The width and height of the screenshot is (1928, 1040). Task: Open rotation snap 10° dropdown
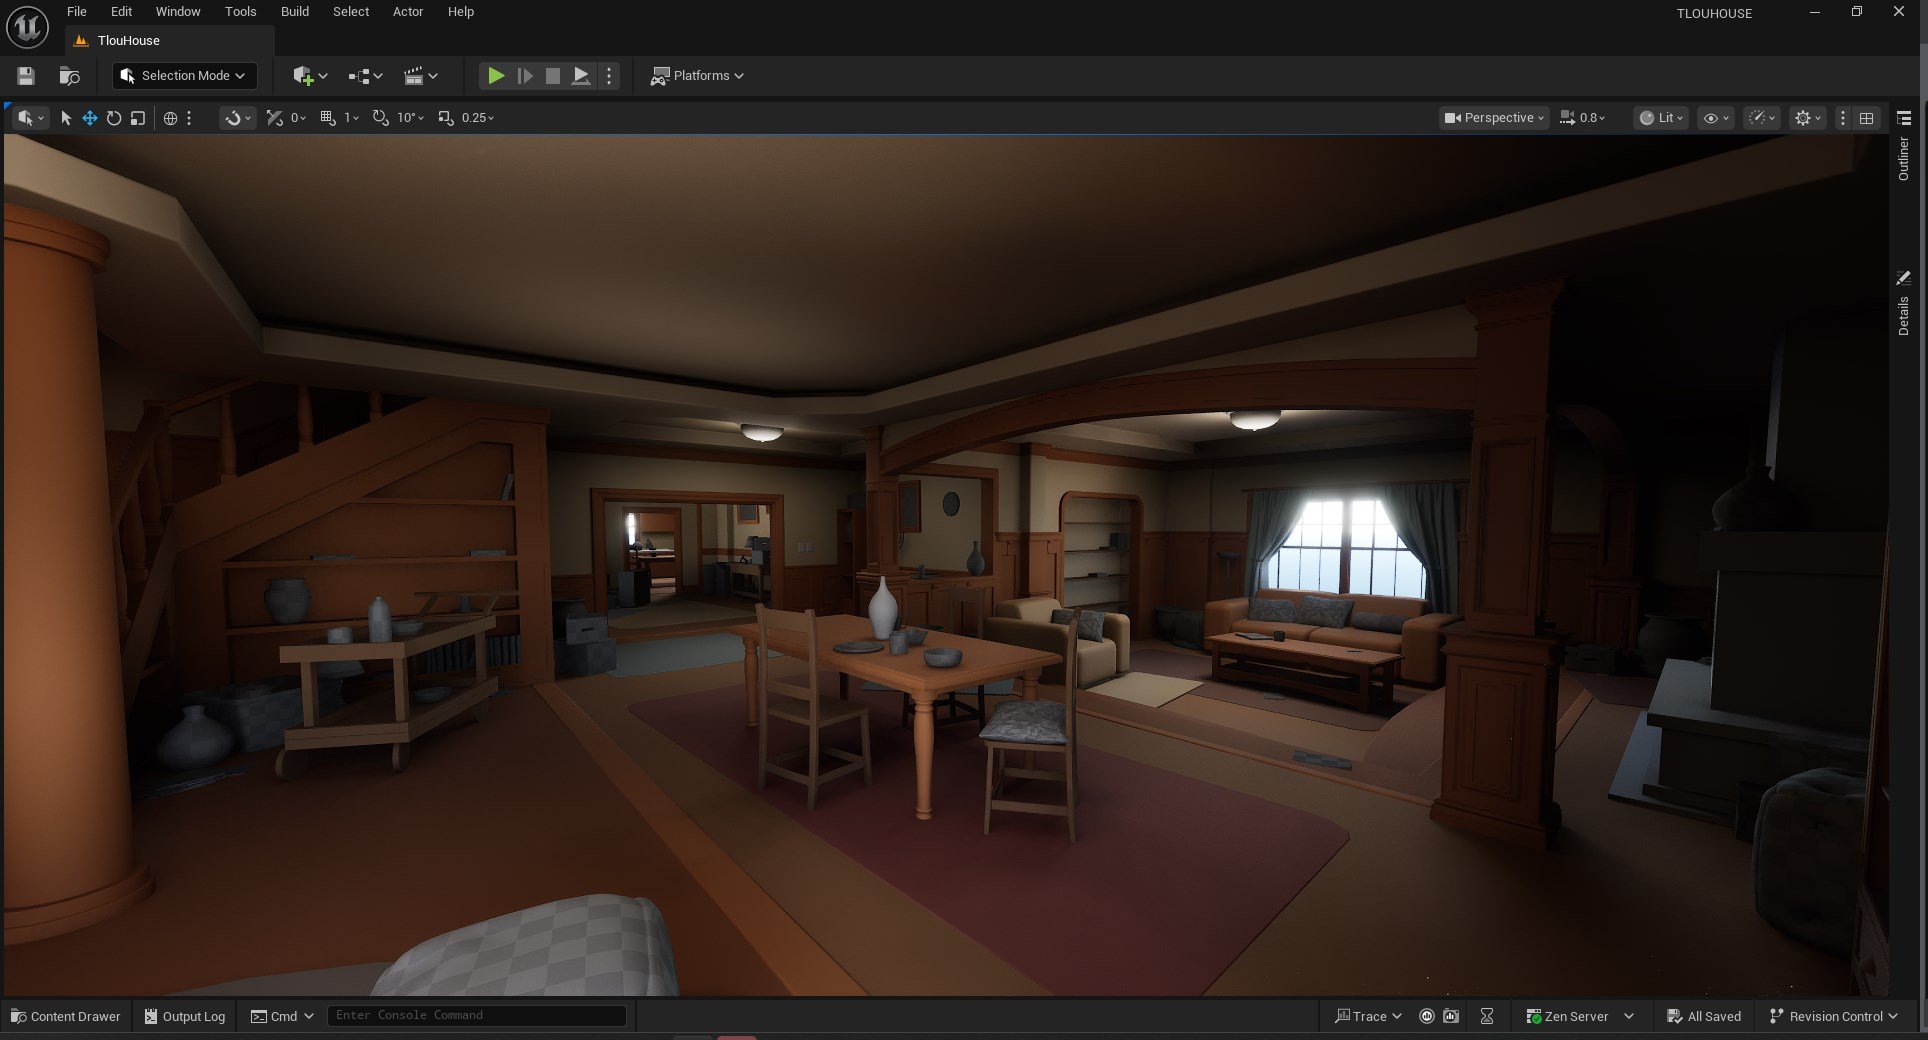pyautogui.click(x=410, y=118)
